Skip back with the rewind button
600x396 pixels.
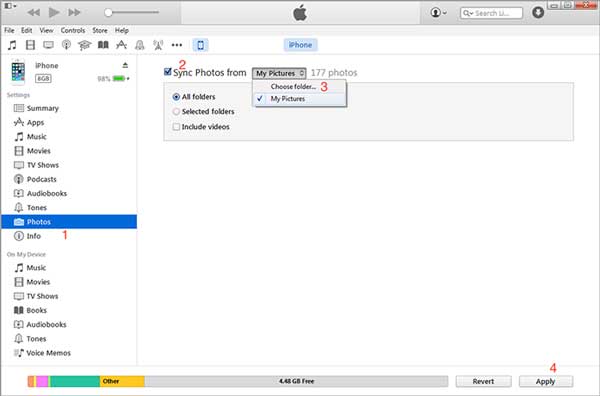[x=34, y=13]
